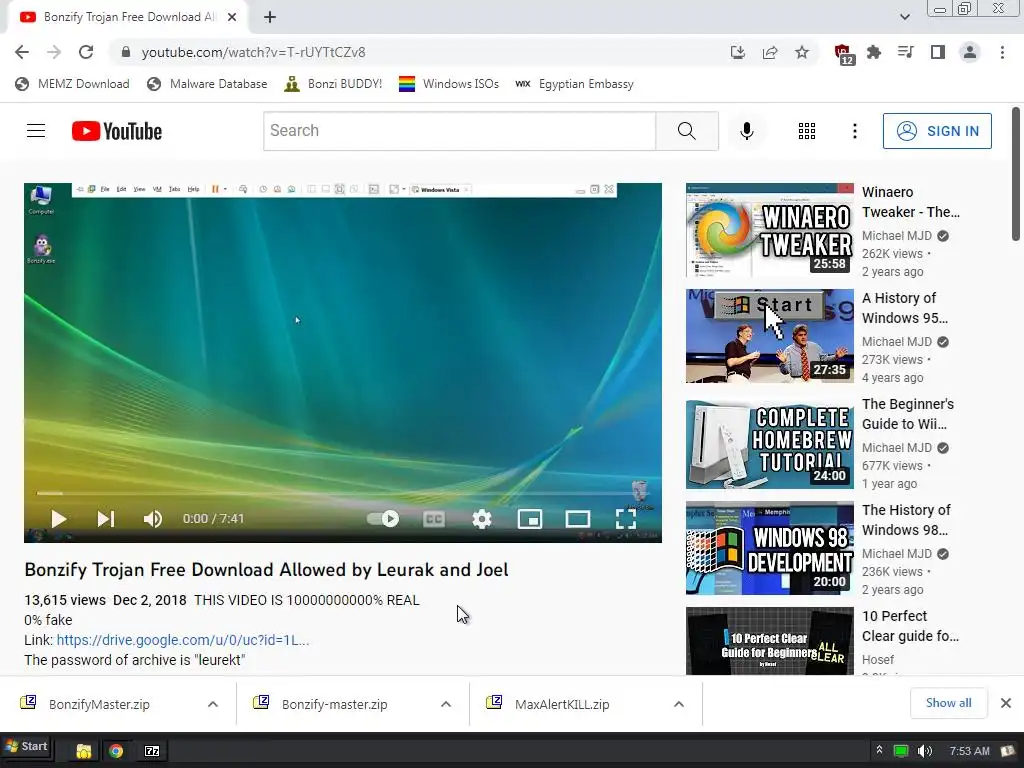Open a new browser tab
Image resolution: width=1024 pixels, height=768 pixels.
click(x=270, y=17)
